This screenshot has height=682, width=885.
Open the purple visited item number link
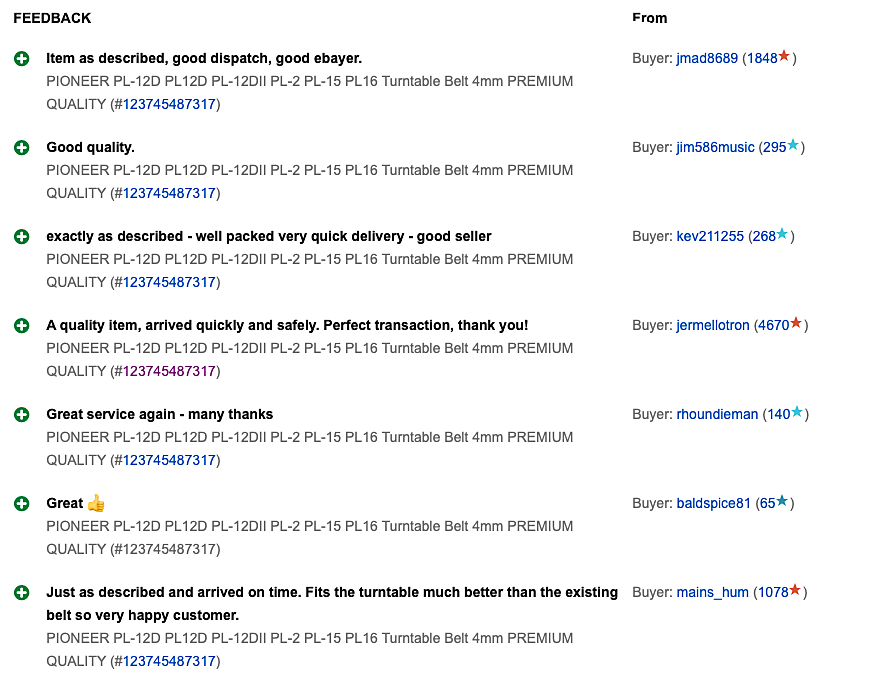coord(169,371)
